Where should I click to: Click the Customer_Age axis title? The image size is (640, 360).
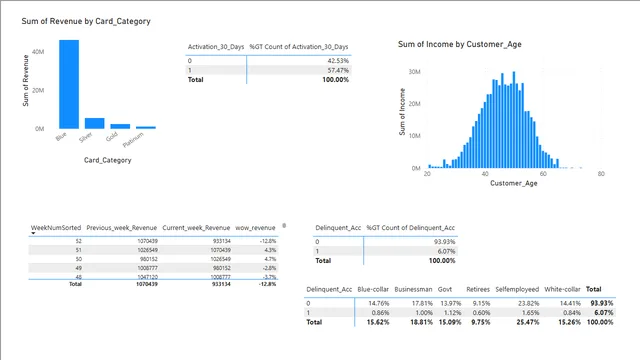(x=513, y=183)
